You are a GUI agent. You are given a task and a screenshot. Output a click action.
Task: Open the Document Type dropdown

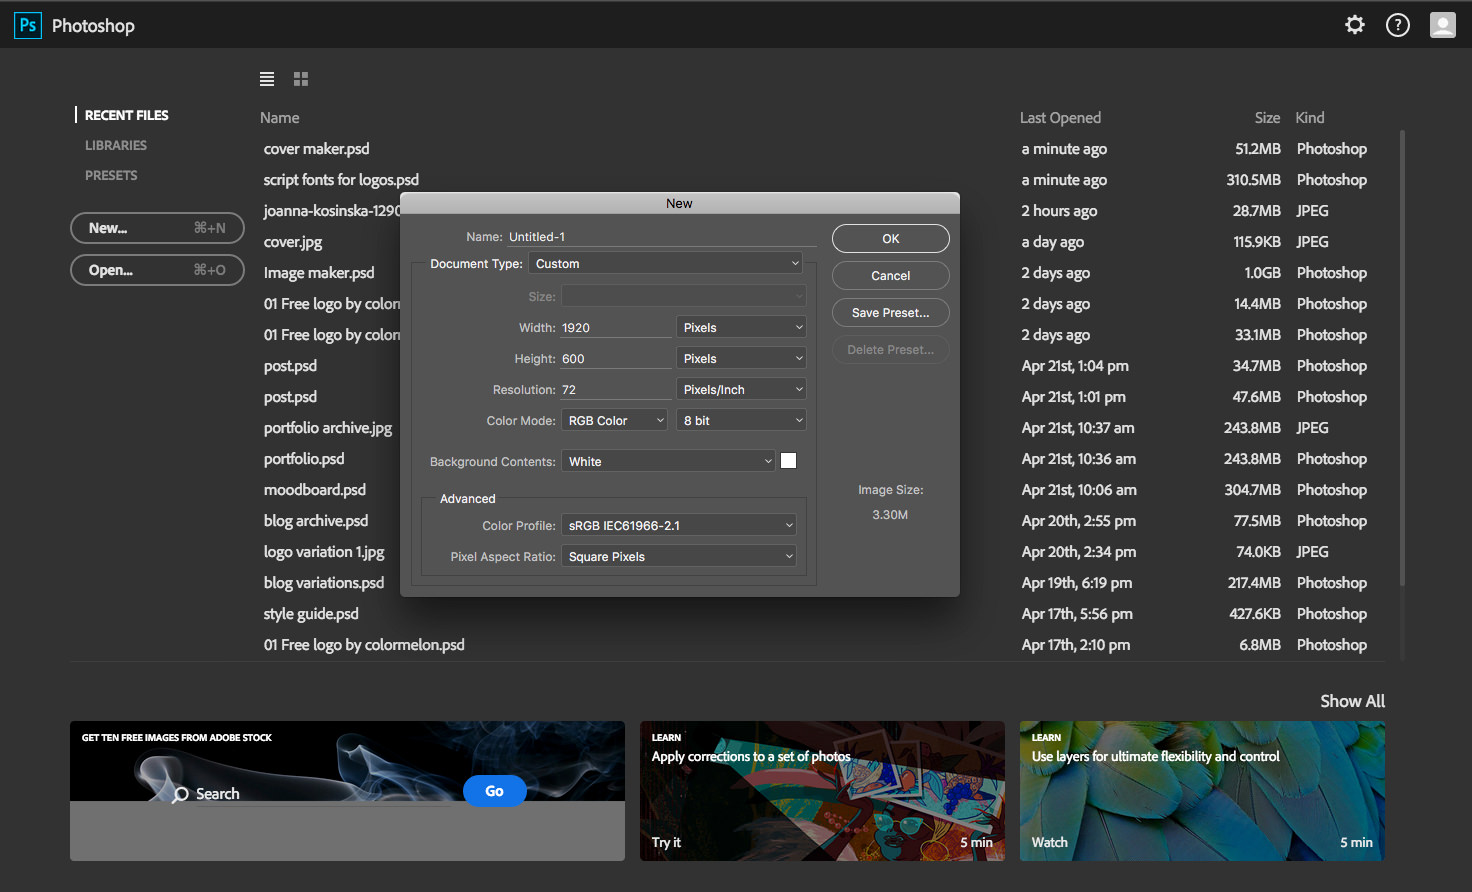[x=668, y=264]
